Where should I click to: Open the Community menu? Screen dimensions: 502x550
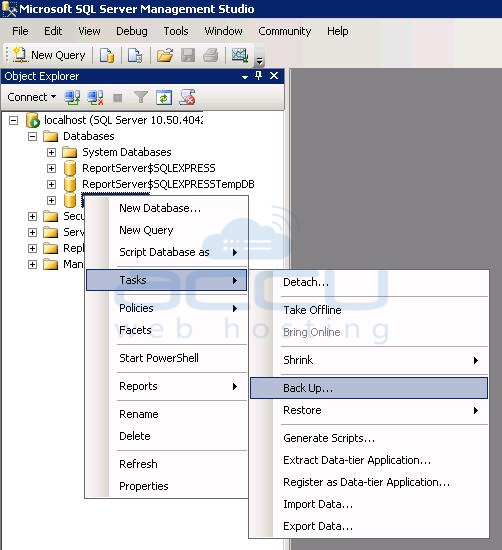click(285, 31)
